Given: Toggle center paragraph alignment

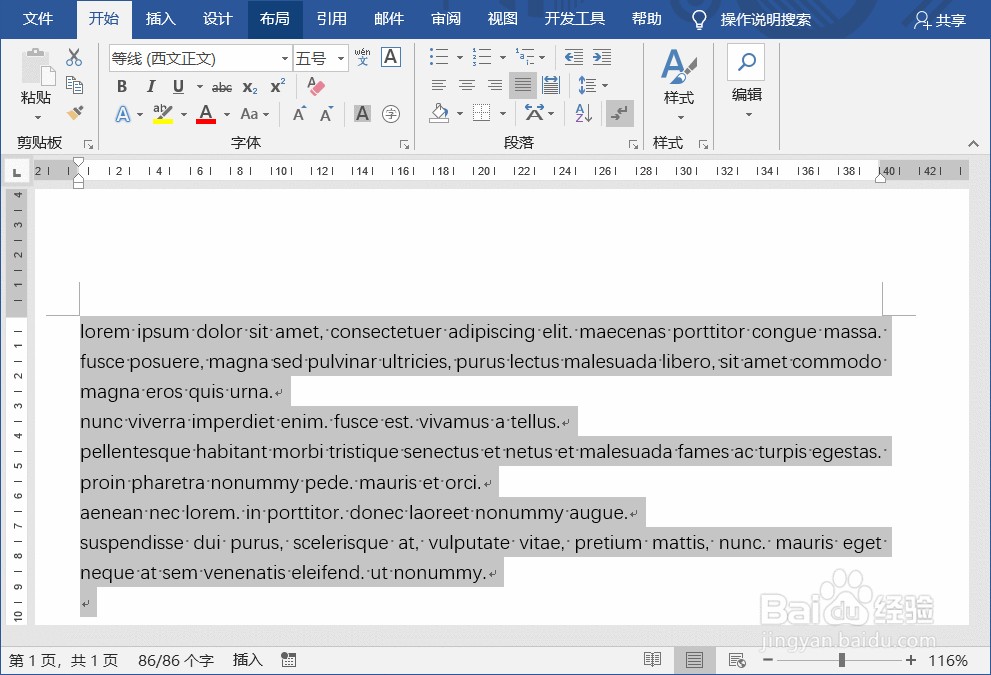Looking at the screenshot, I should pyautogui.click(x=466, y=85).
